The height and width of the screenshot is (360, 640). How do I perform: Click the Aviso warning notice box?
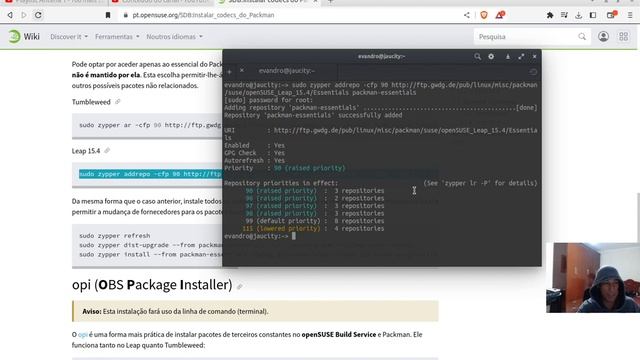pos(255,311)
